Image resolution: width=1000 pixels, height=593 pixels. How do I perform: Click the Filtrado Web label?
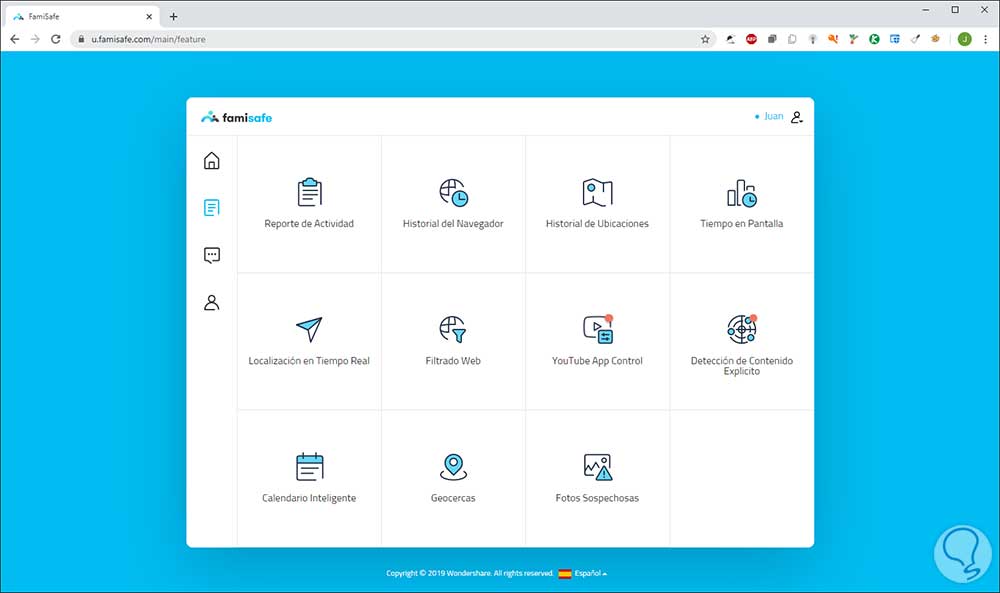[x=453, y=361]
